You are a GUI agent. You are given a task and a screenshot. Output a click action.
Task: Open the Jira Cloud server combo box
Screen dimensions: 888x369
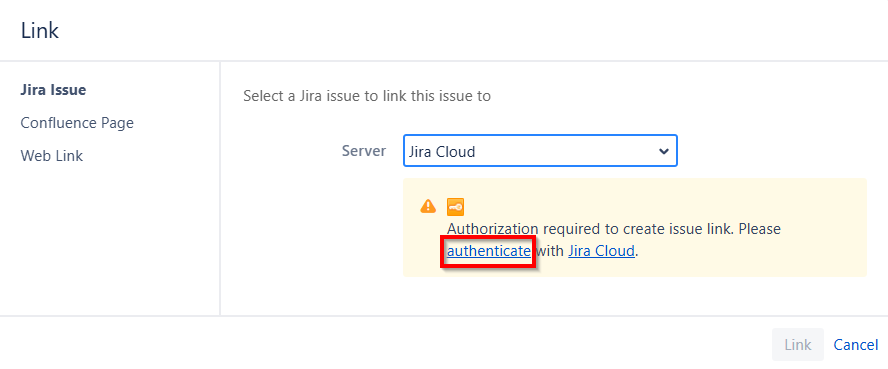[x=540, y=151]
